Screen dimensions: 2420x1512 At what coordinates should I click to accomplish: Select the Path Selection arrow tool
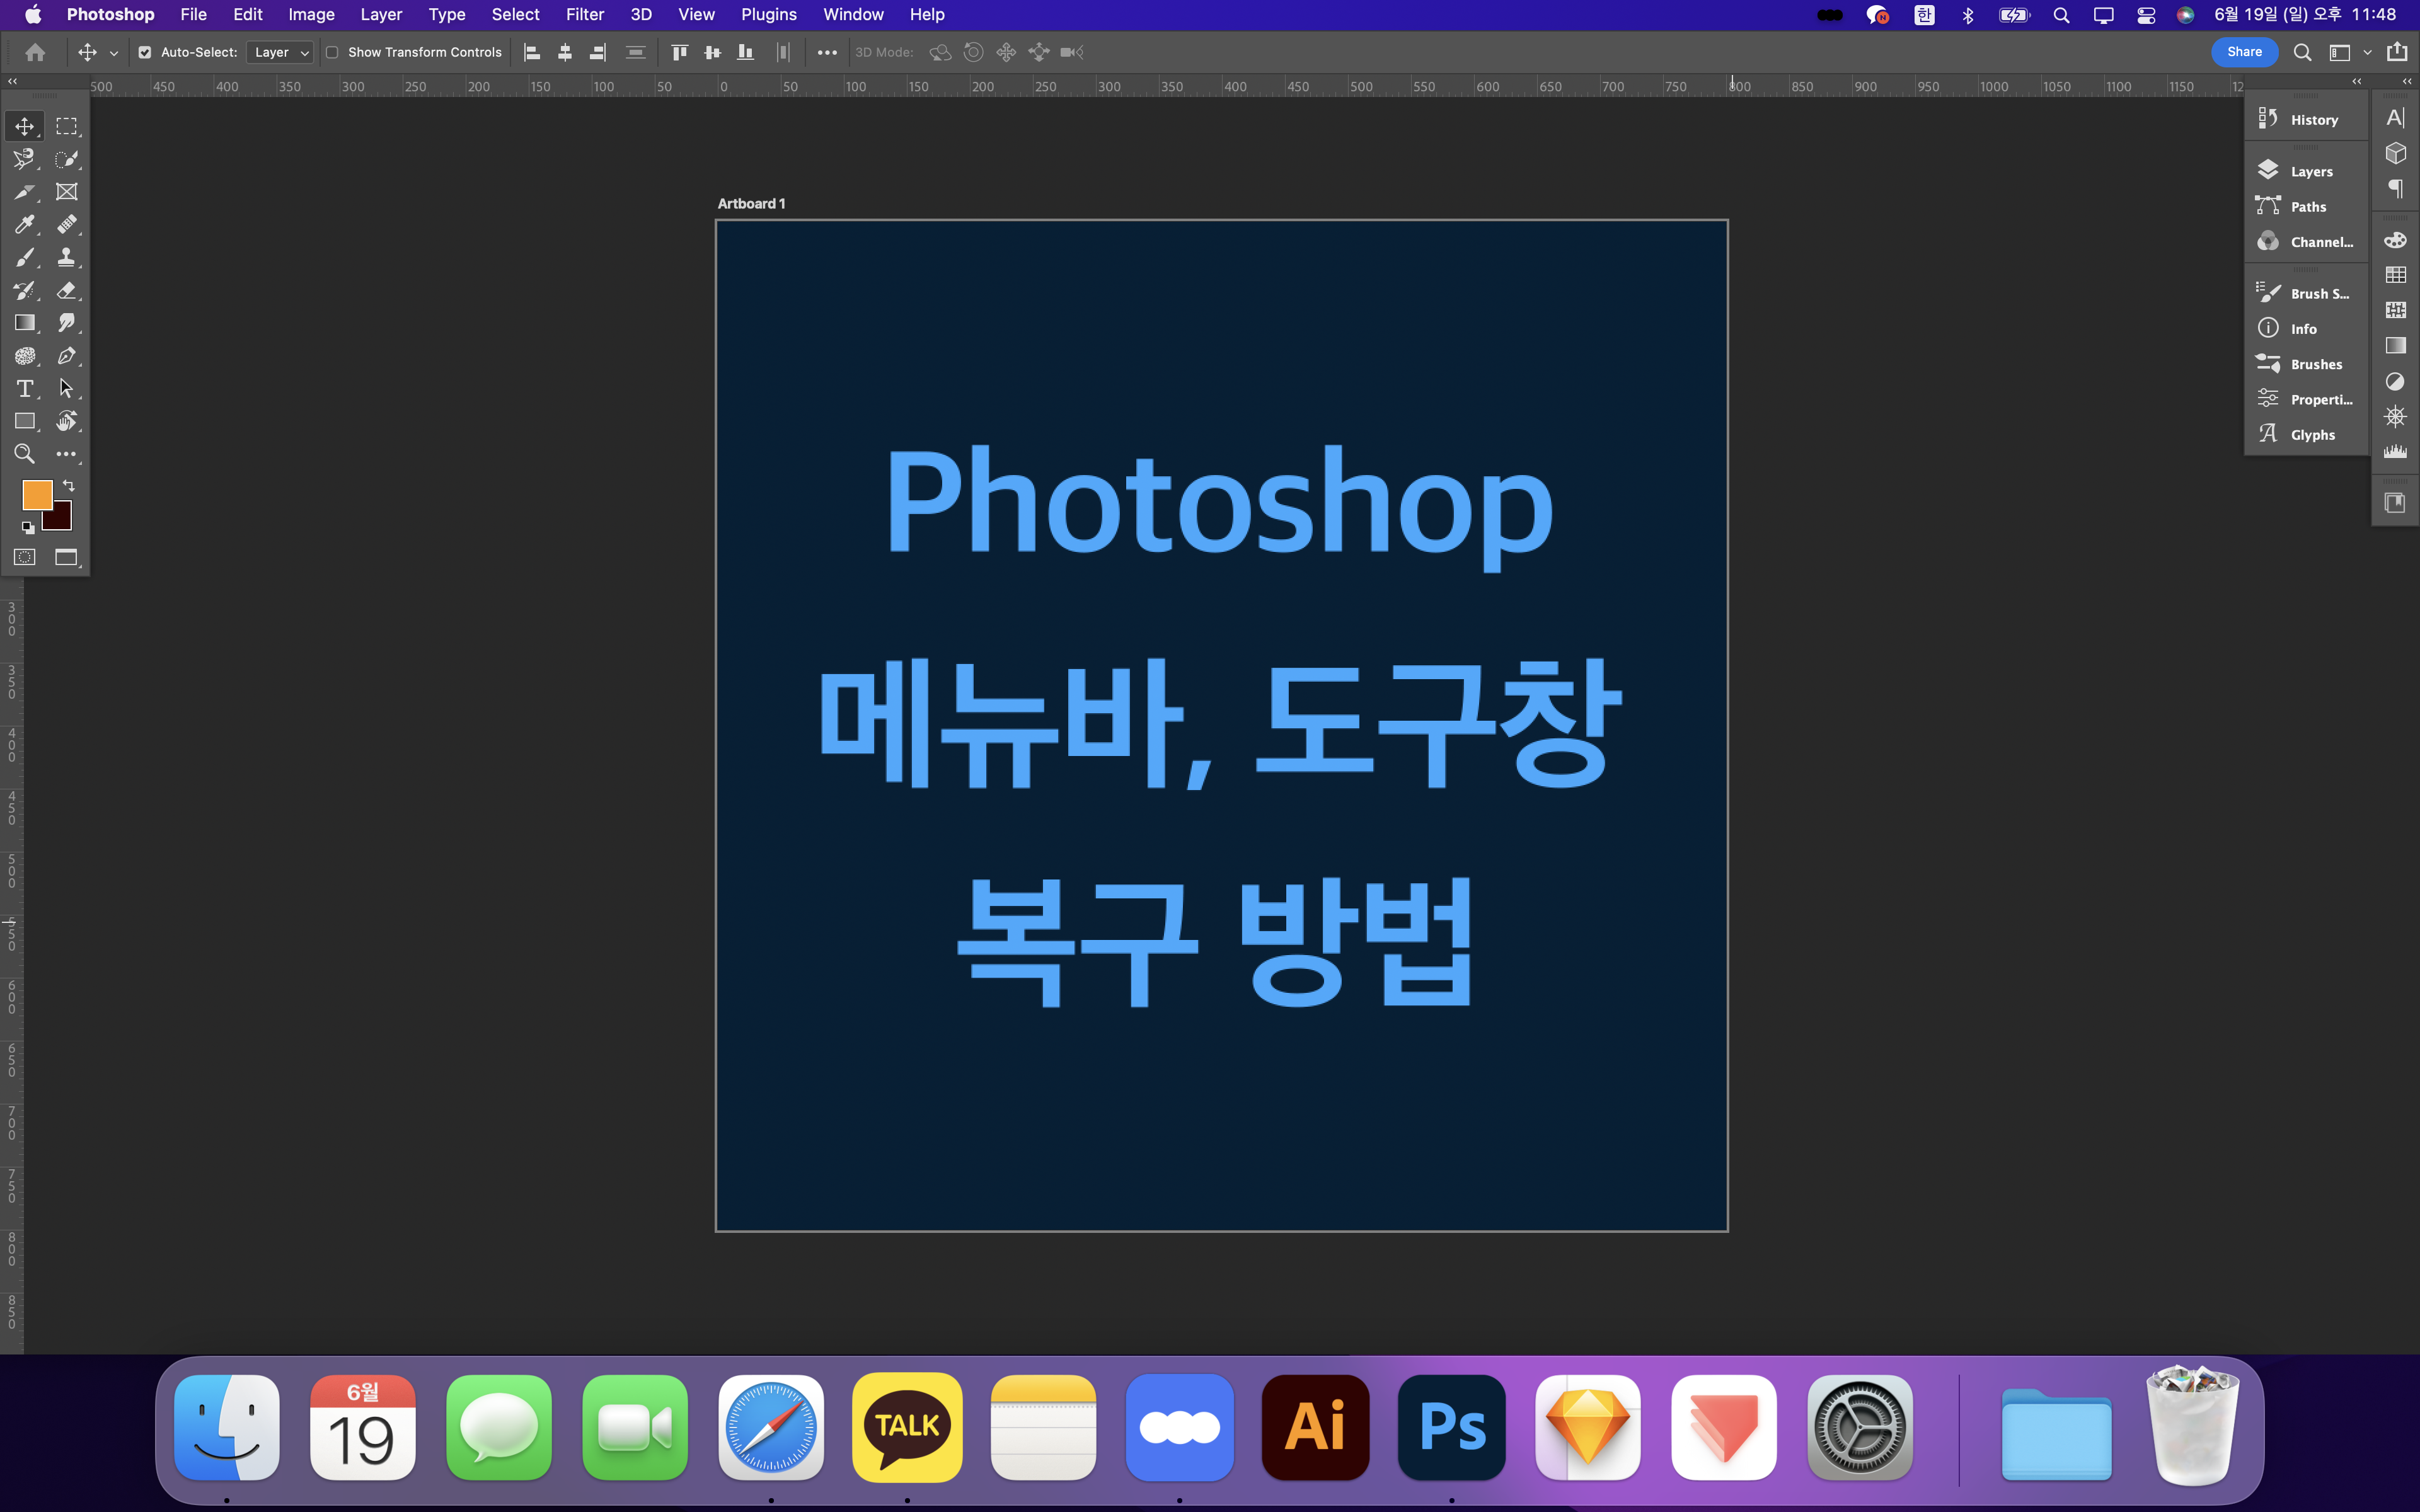66,389
